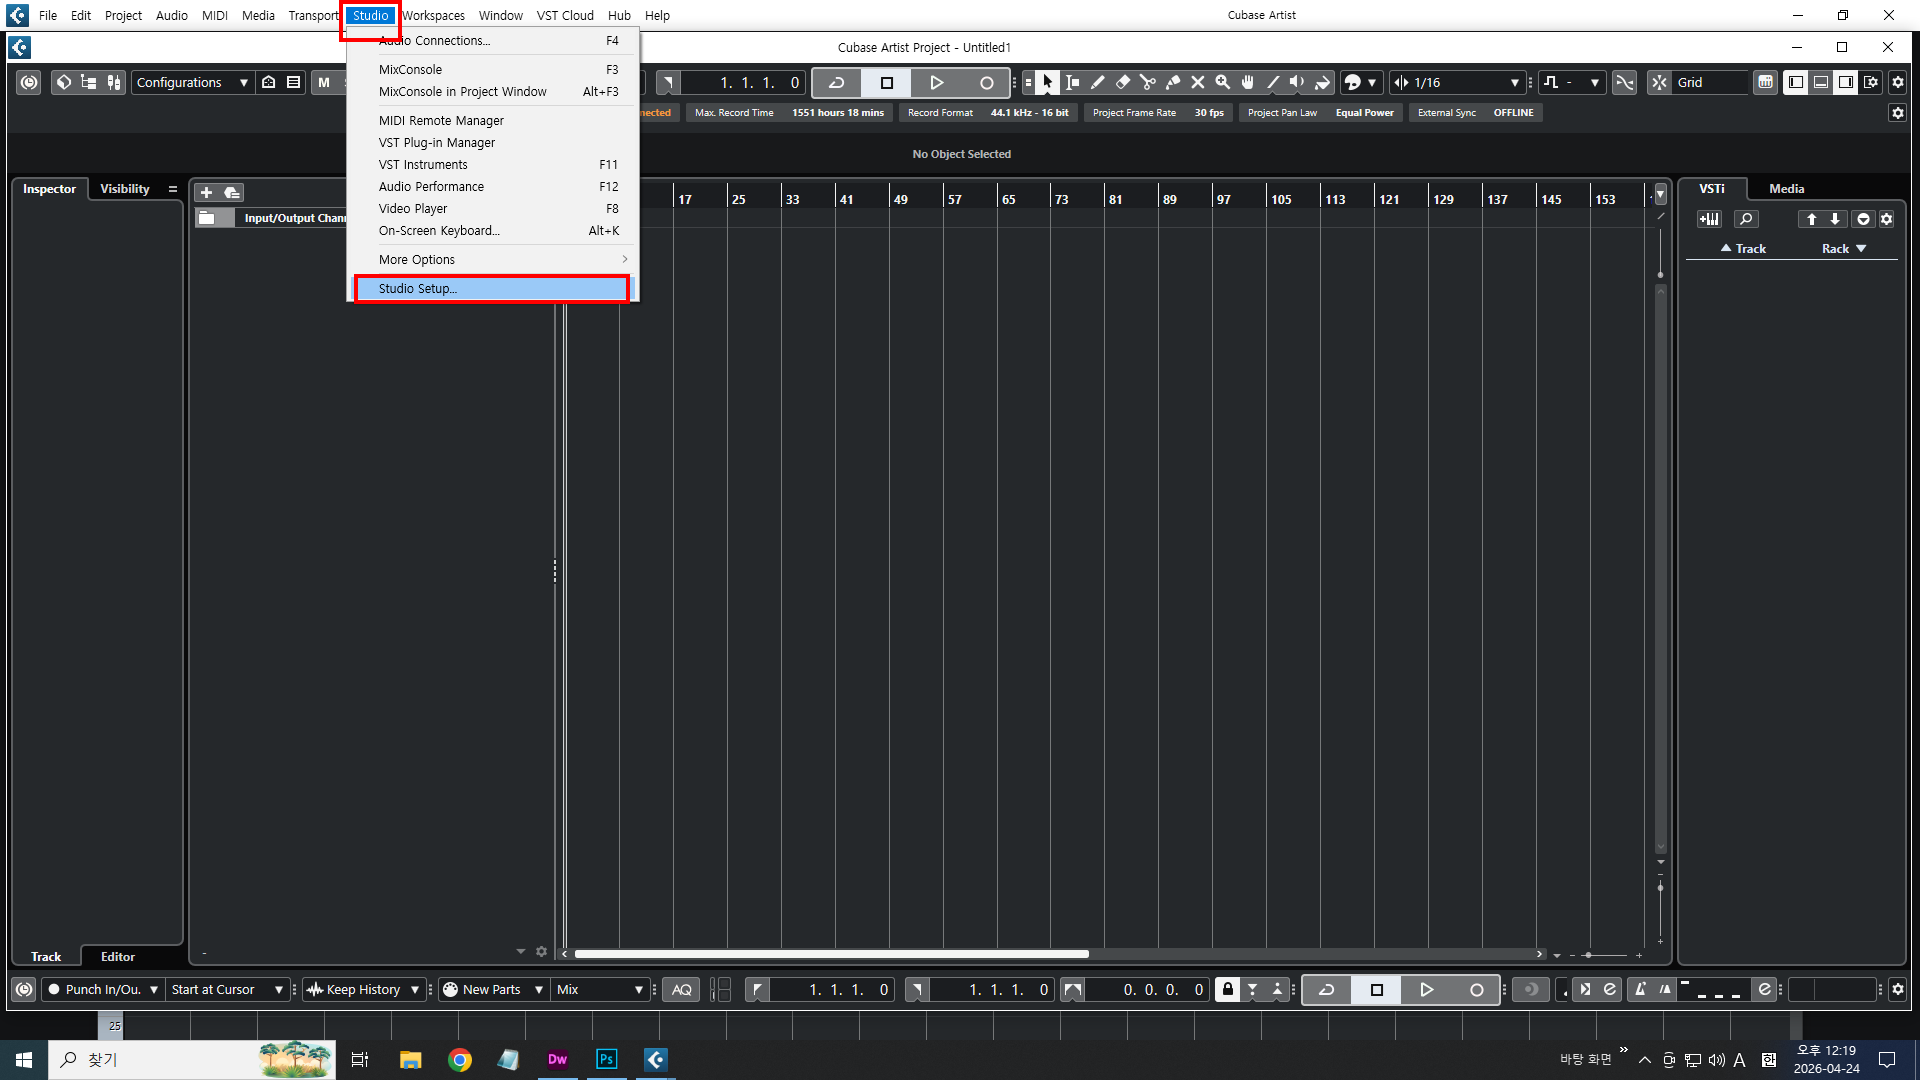Toggle the lower zone visibility
Image resolution: width=1920 pixels, height=1080 pixels.
coord(1821,82)
